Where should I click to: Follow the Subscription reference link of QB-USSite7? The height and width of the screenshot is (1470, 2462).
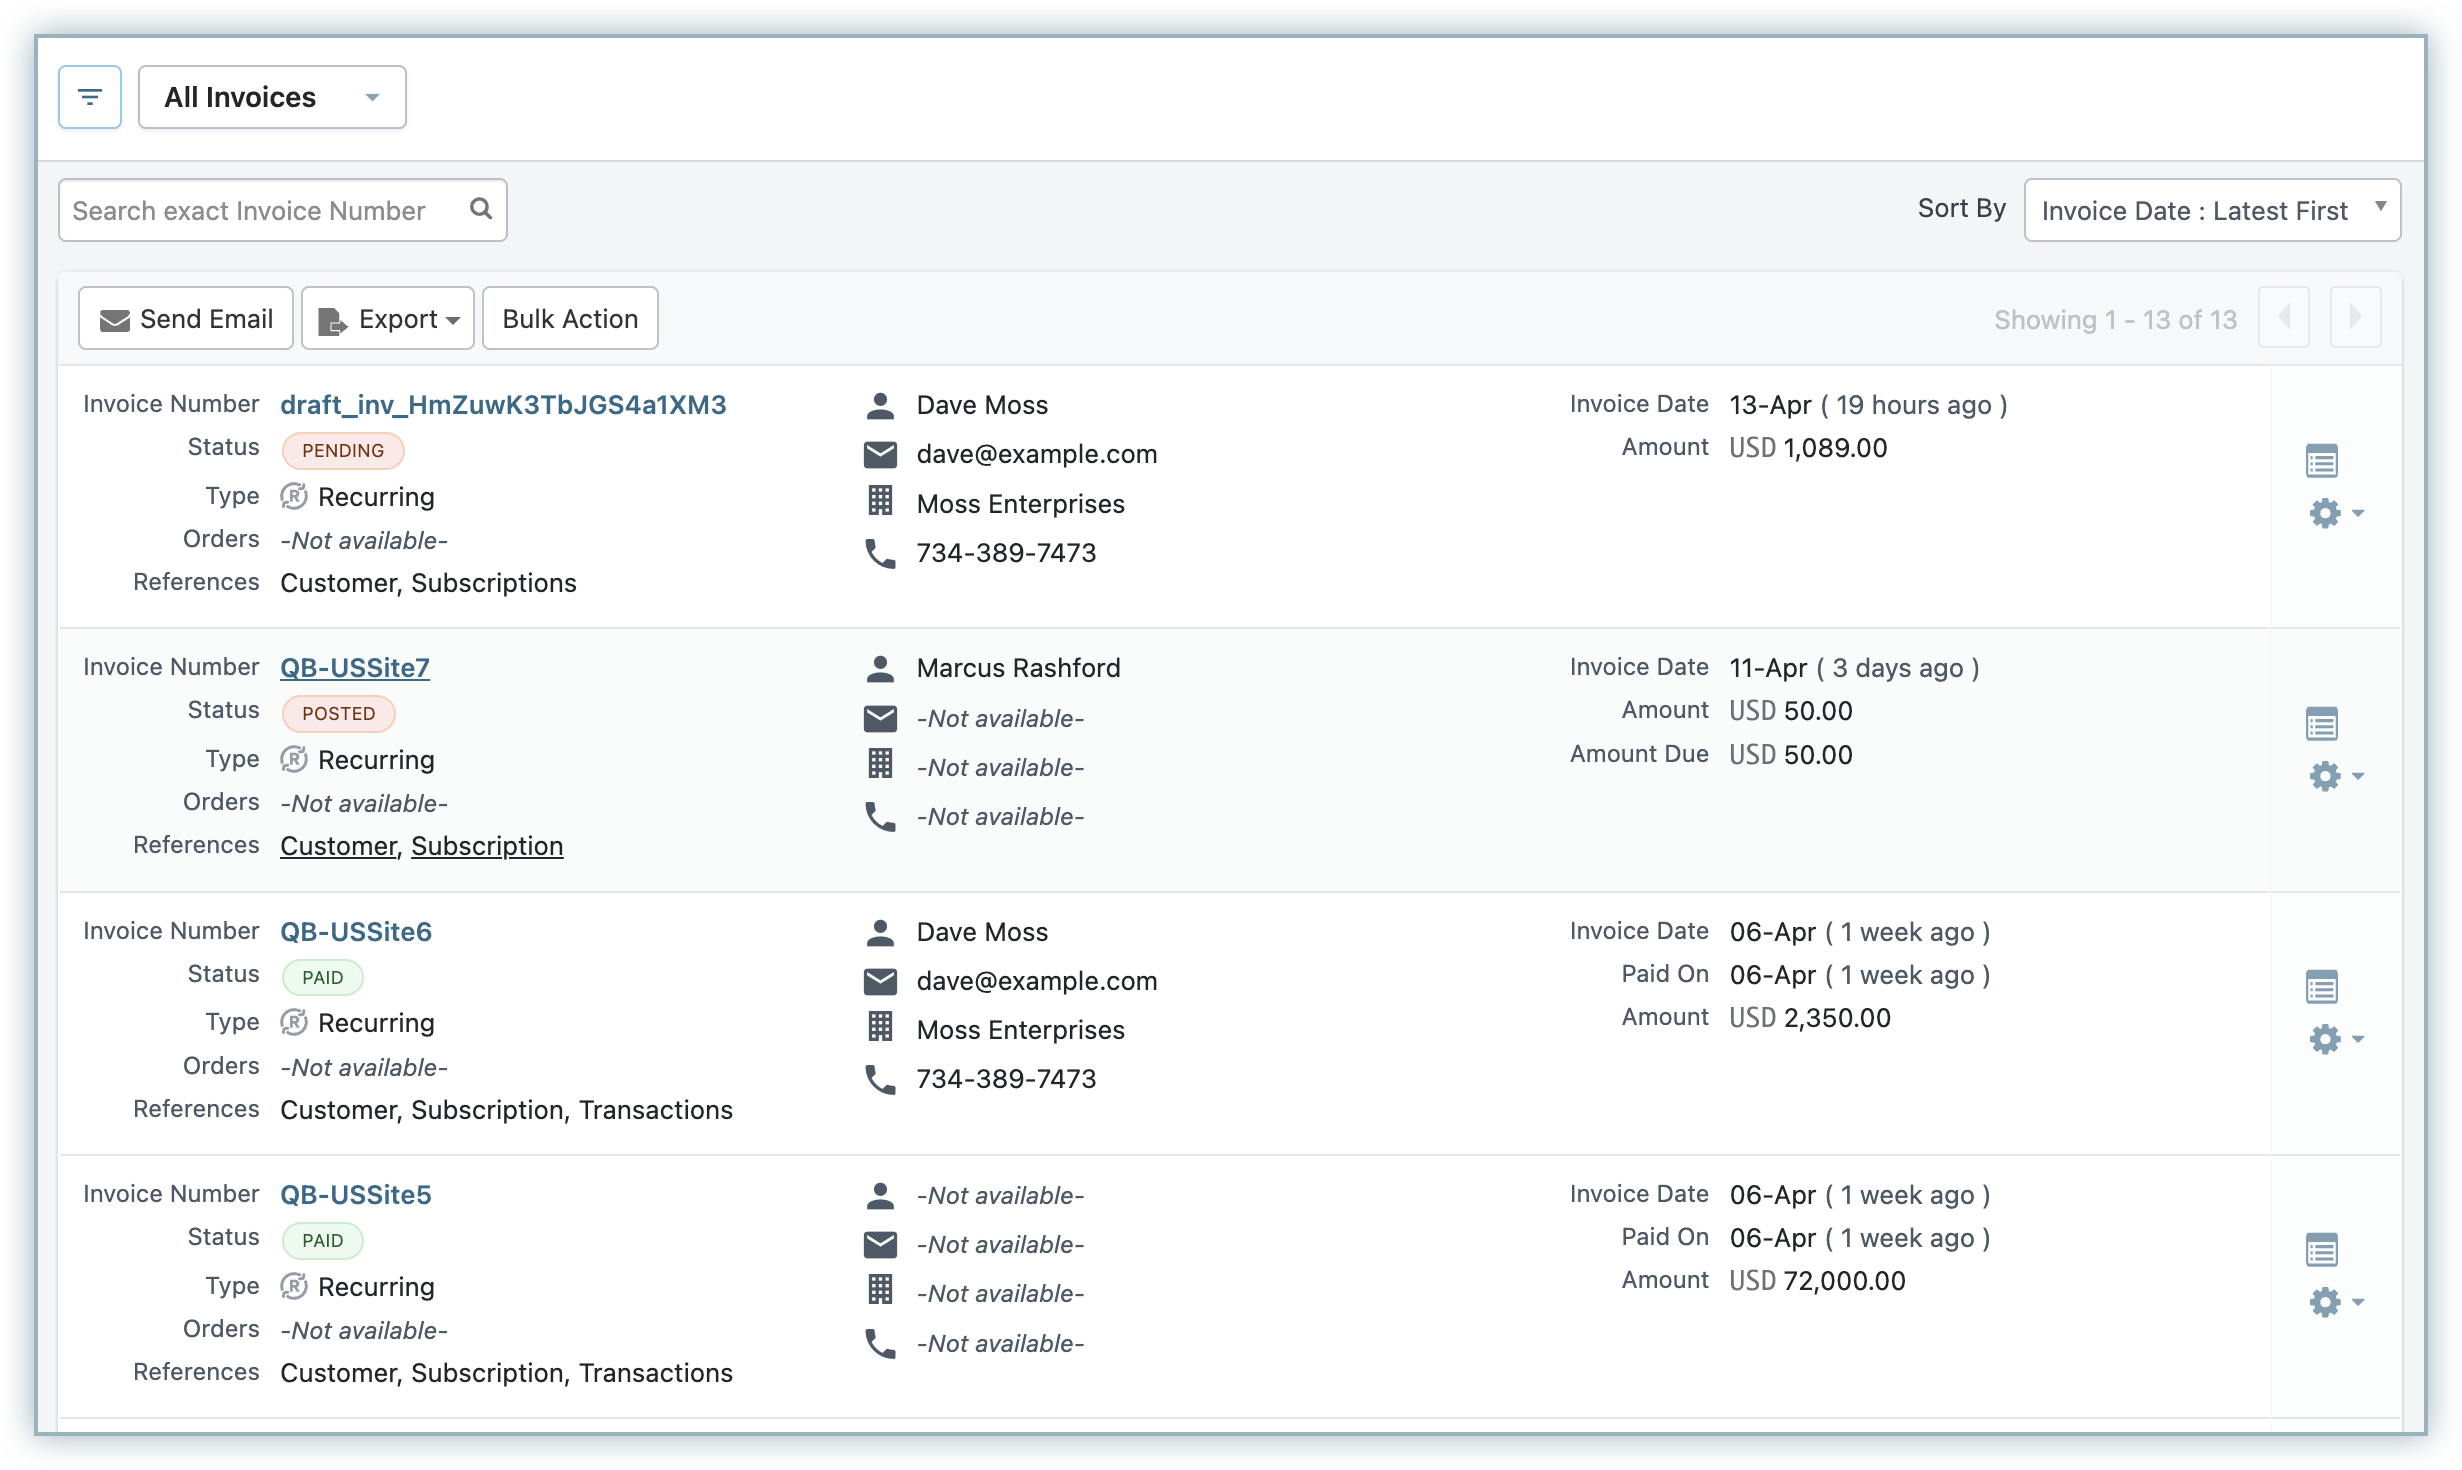[x=487, y=846]
